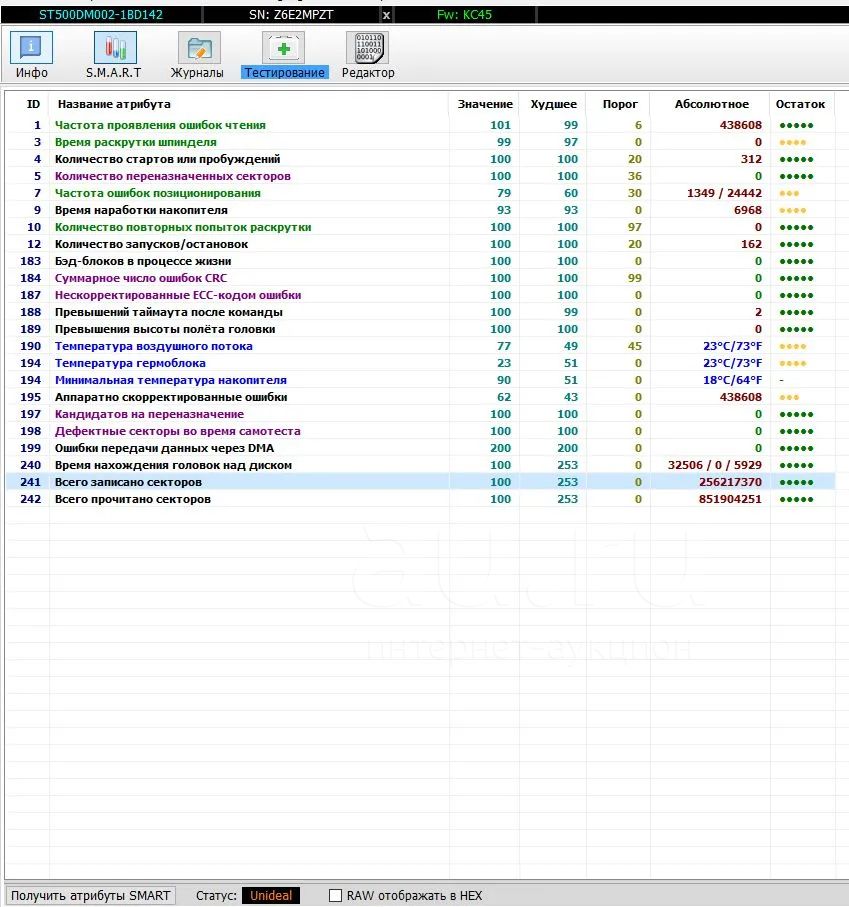Click the SN: Z6E2MPZT label
Image resolution: width=849 pixels, height=907 pixels.
click(x=291, y=15)
